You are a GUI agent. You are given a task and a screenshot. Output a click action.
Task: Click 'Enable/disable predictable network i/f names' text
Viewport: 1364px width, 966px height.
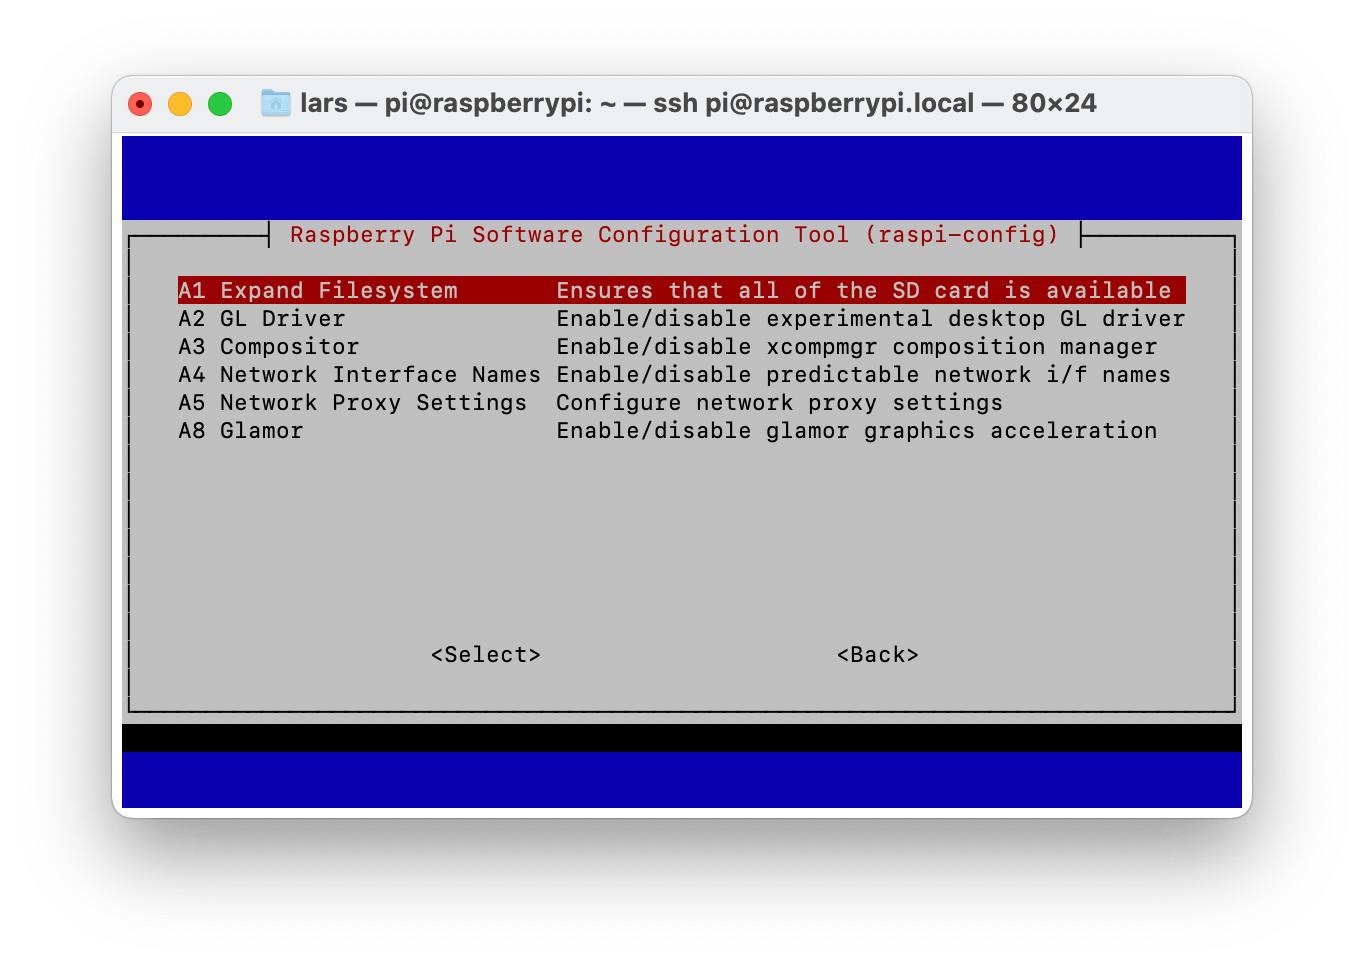pyautogui.click(x=864, y=374)
